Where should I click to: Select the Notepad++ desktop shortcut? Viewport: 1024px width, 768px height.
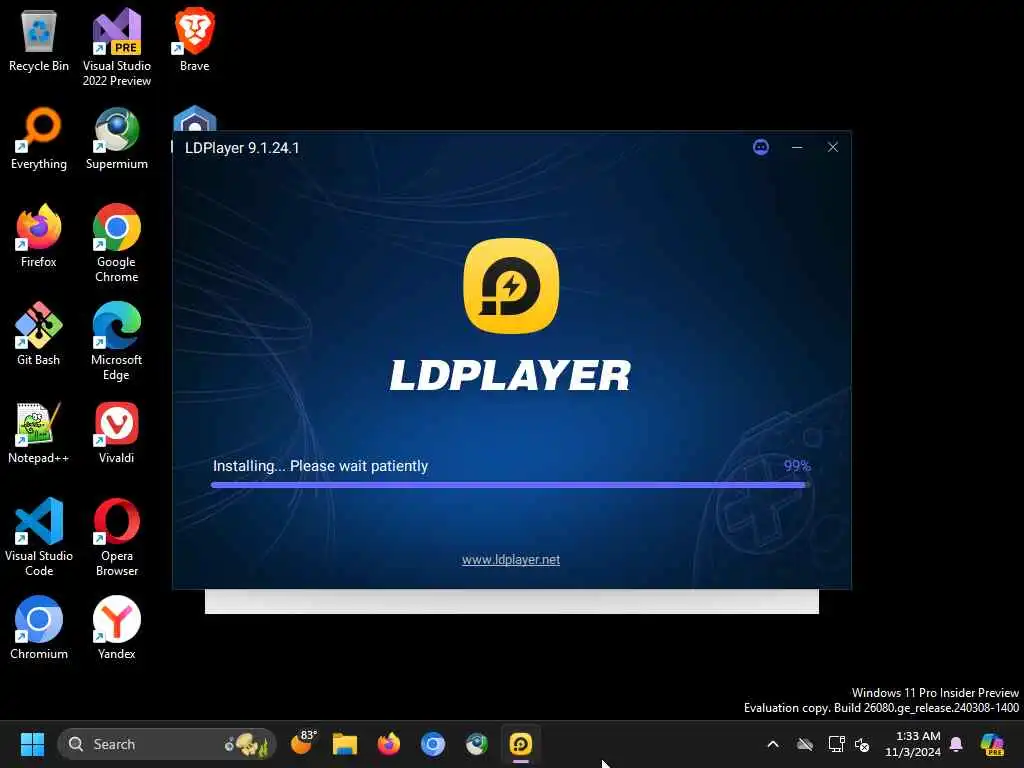point(39,432)
